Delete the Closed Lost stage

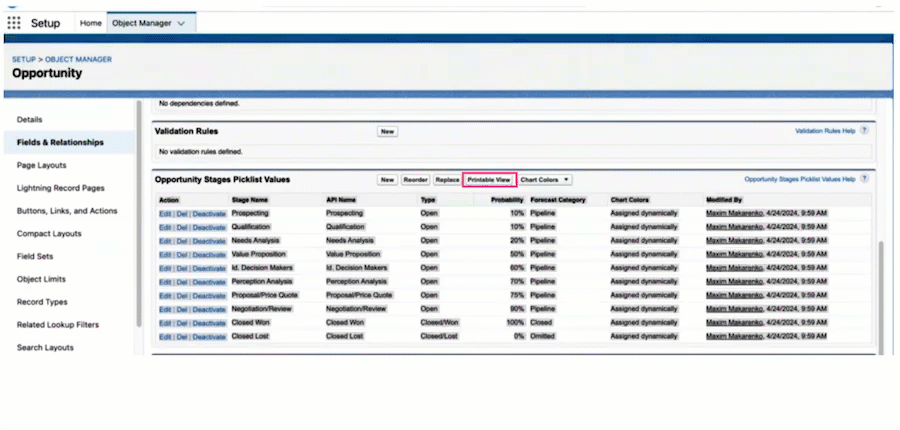pyautogui.click(x=182, y=336)
